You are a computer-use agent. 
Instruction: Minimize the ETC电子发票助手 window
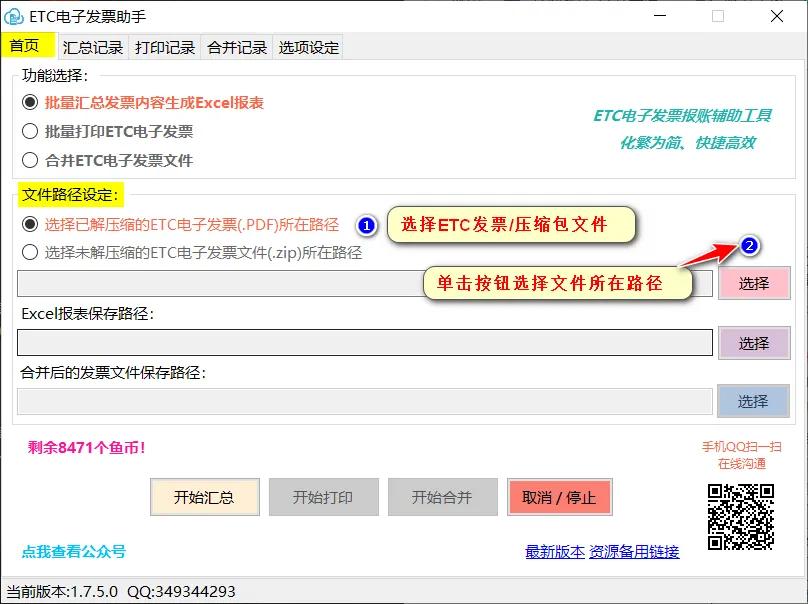pos(660,16)
